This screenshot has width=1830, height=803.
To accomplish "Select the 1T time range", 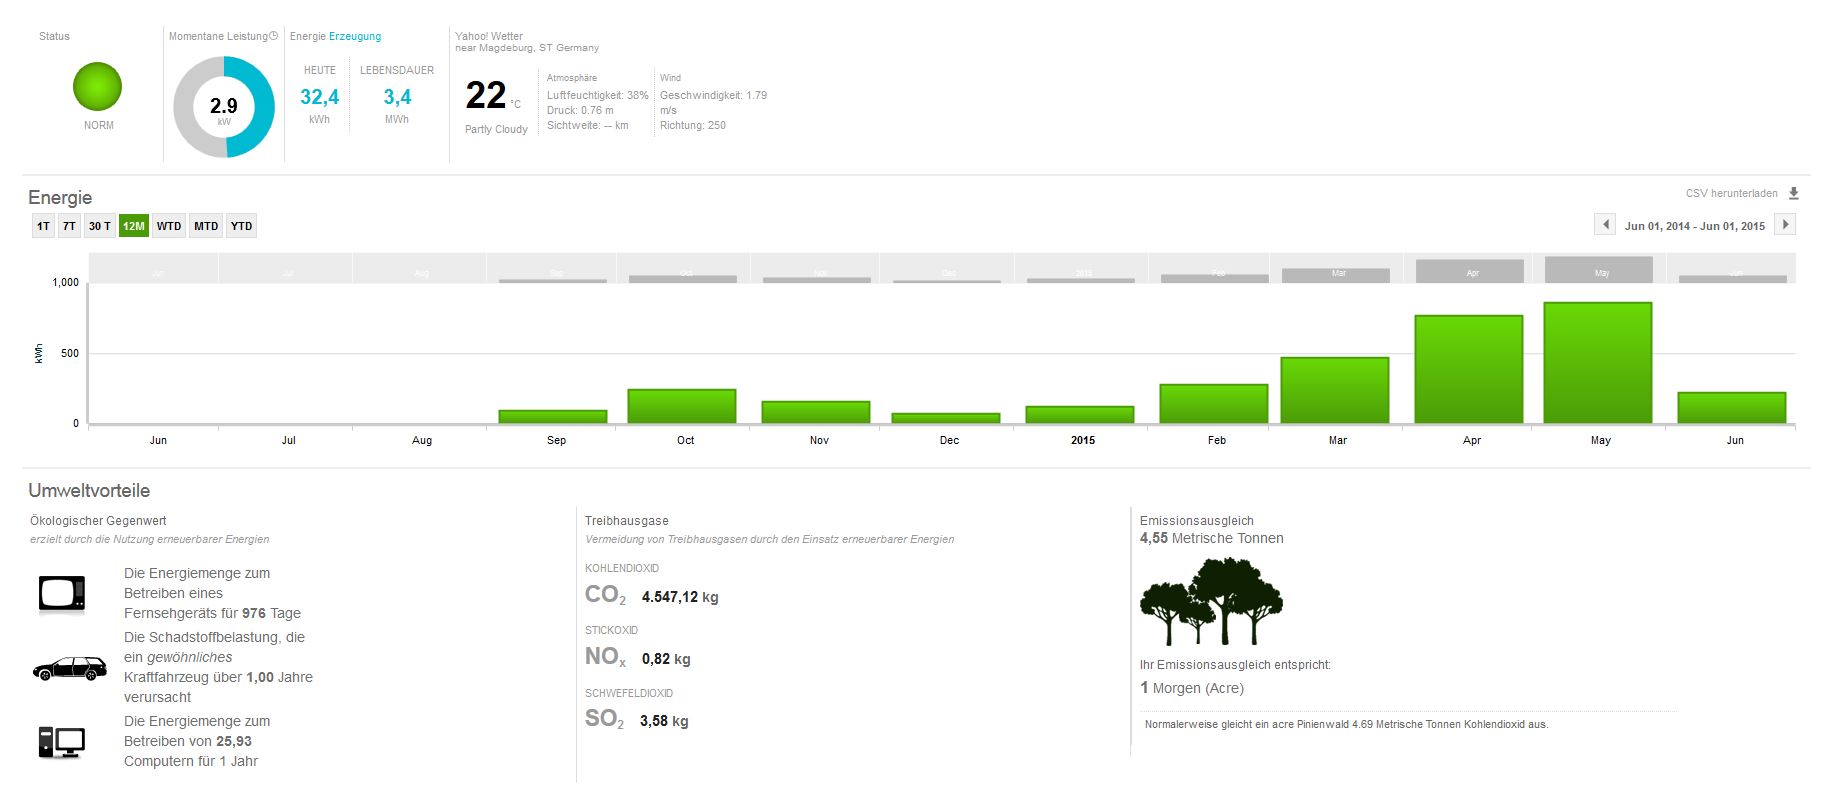I will click(x=43, y=226).
